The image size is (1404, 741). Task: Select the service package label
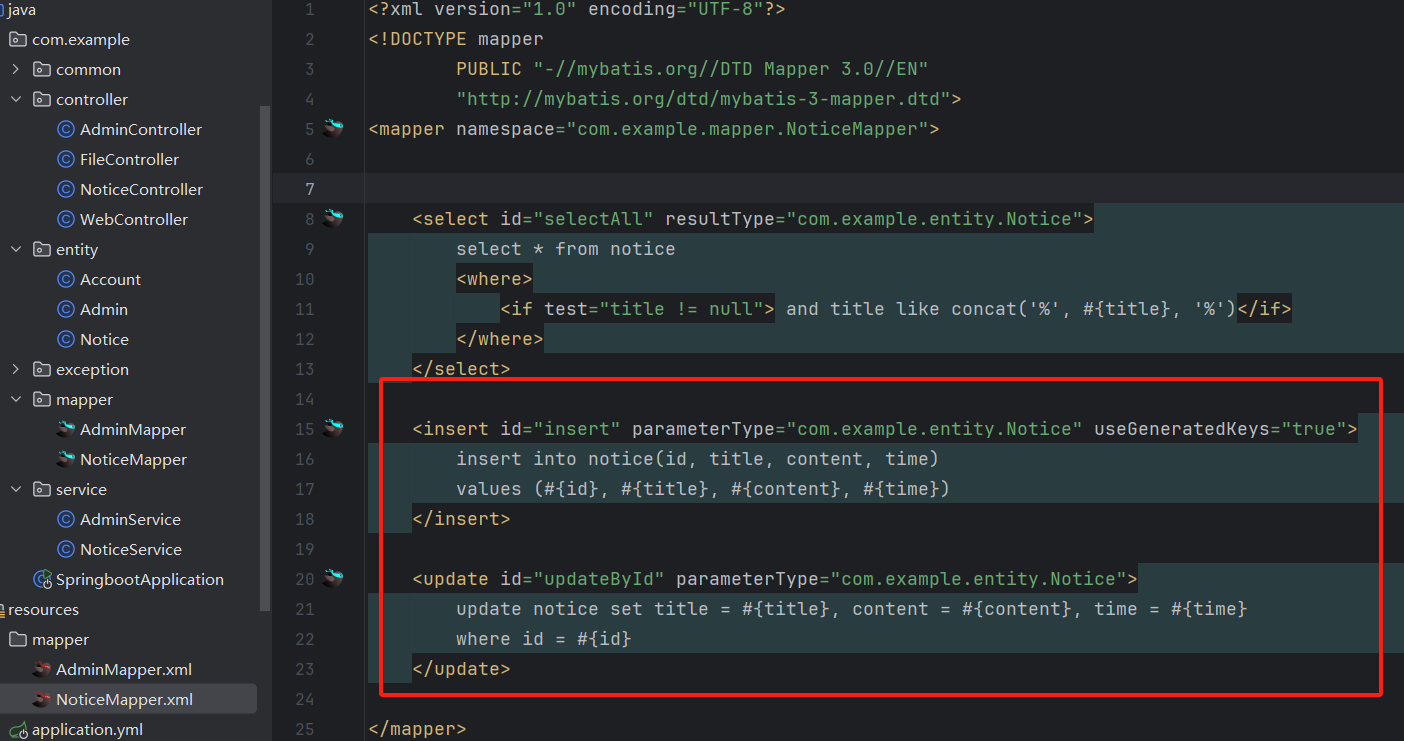(x=81, y=489)
